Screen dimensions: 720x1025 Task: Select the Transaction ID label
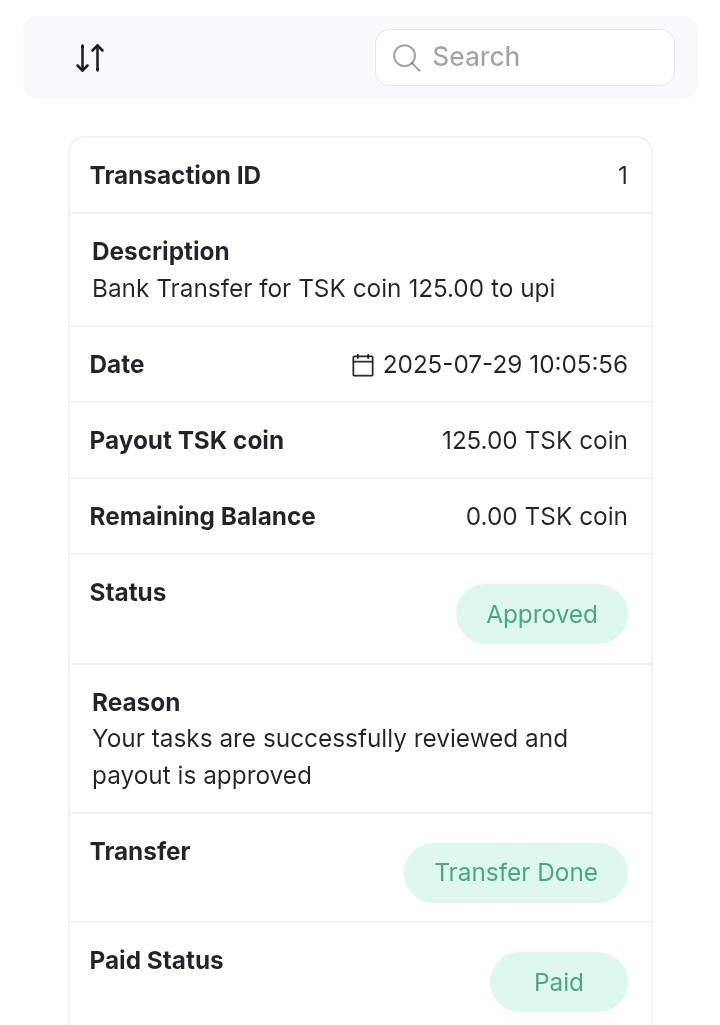tap(175, 176)
